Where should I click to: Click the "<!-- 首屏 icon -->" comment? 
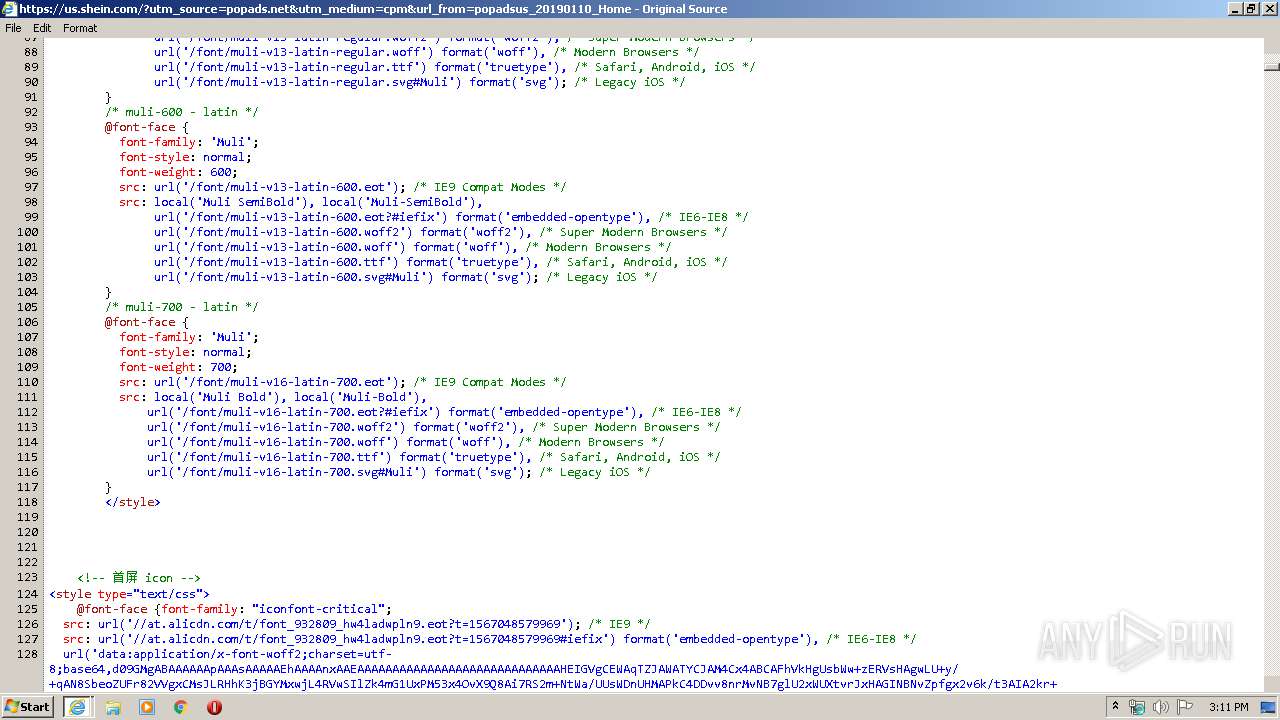[x=139, y=578]
